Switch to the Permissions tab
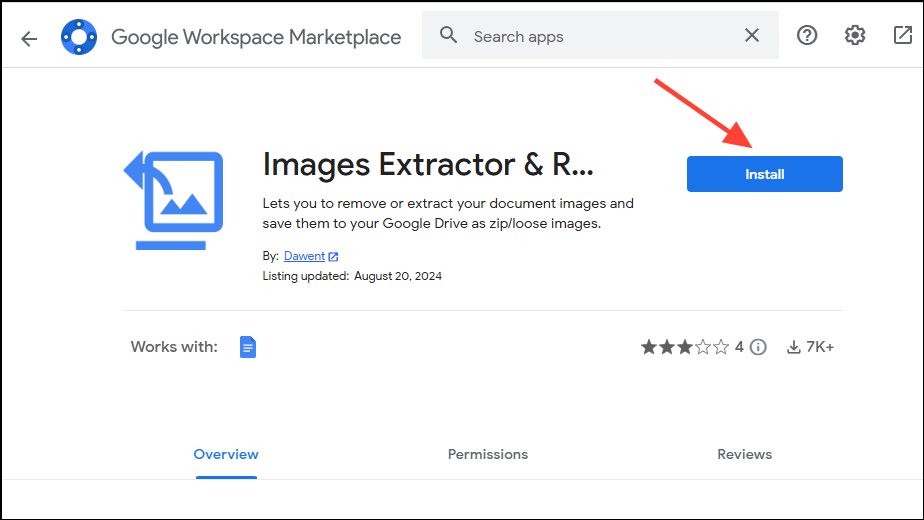The image size is (924, 520). click(x=488, y=455)
